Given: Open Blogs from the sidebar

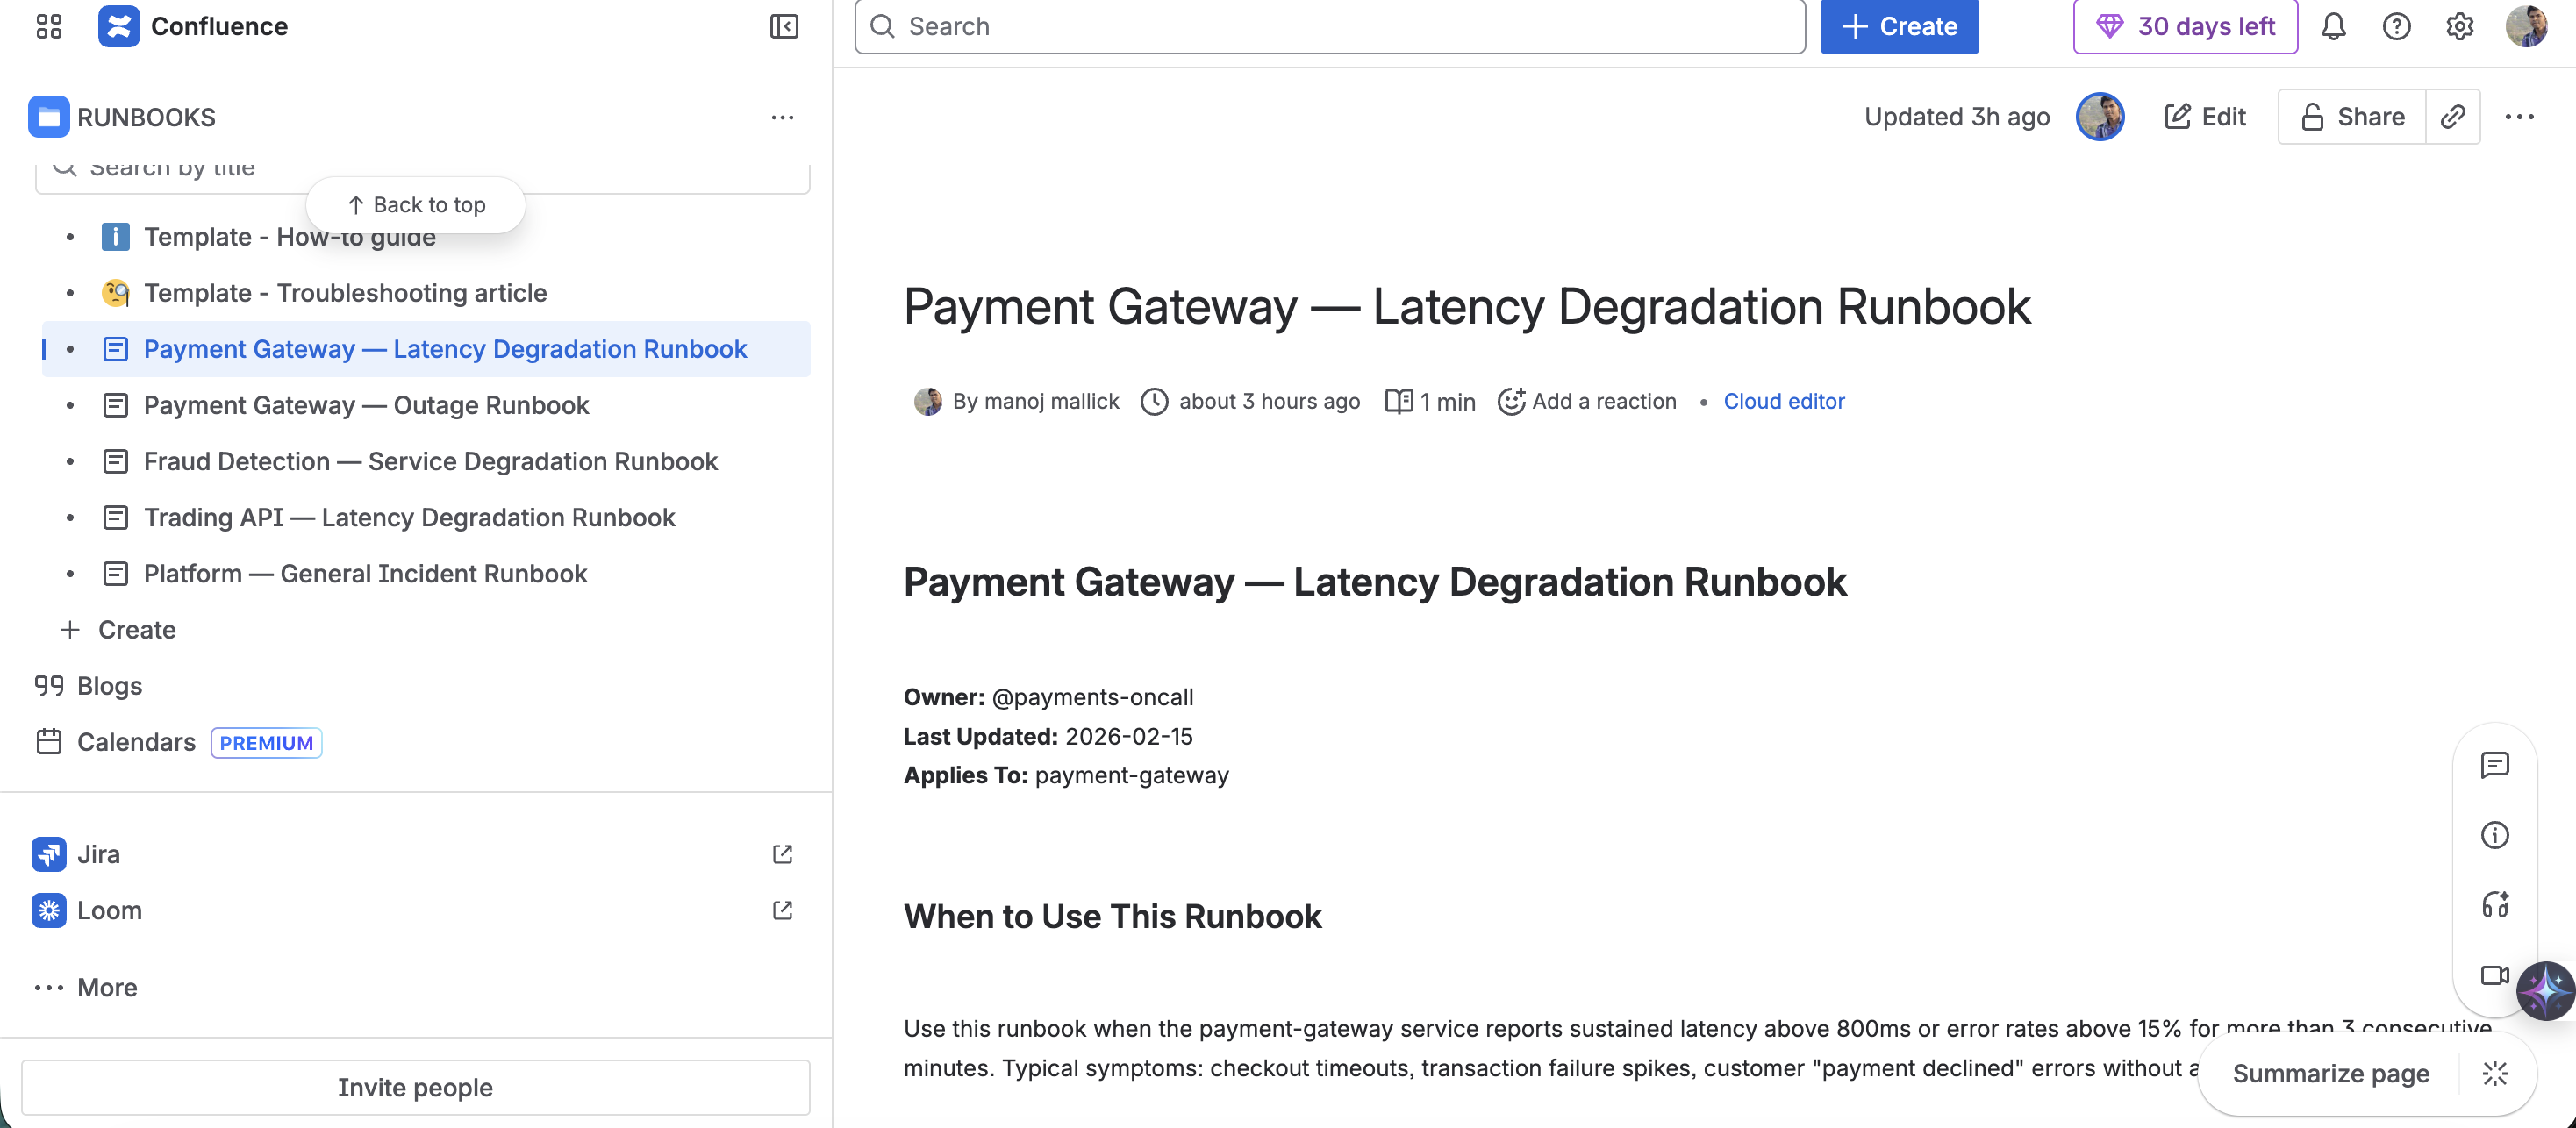Looking at the screenshot, I should tap(110, 685).
